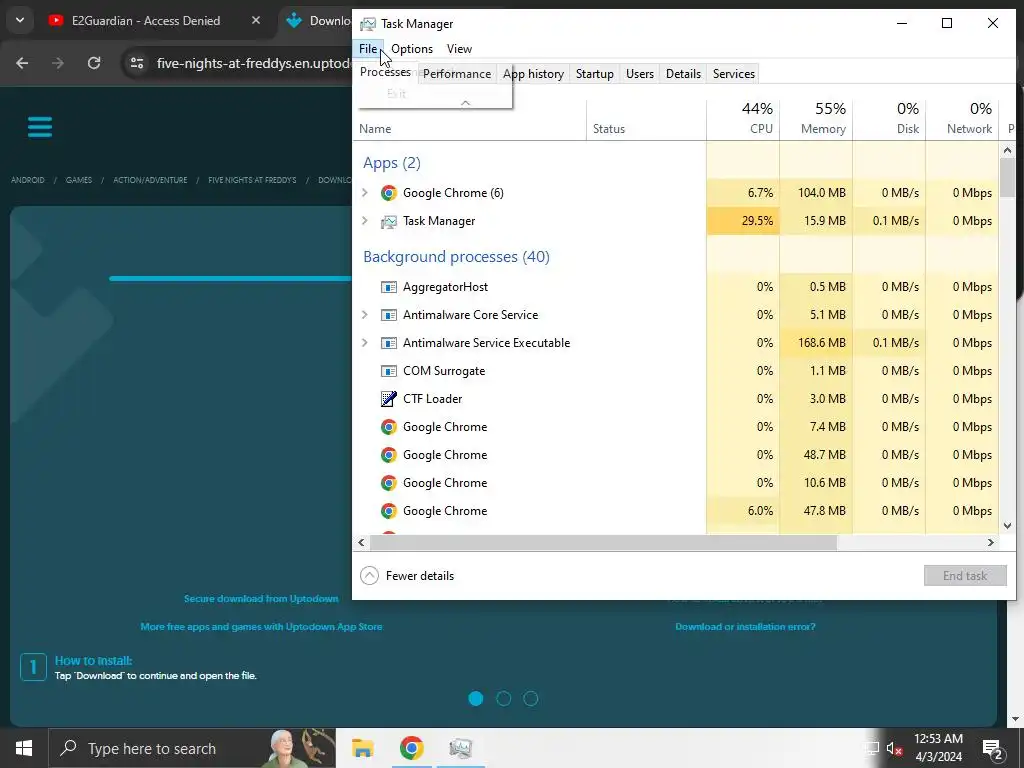Click the ANDROID breadcrumb link
Viewport: 1024px width, 768px height.
28,180
